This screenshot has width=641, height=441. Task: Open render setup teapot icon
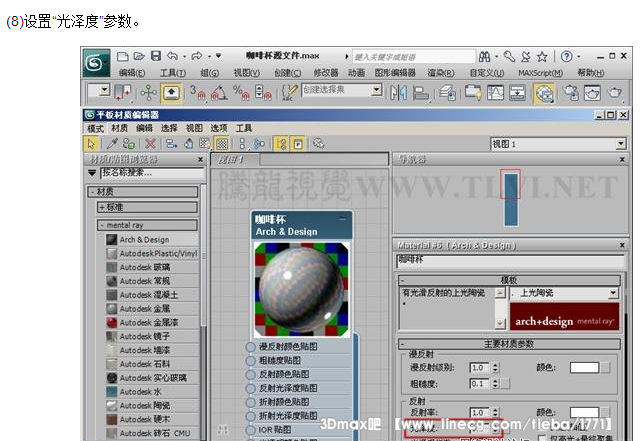pyautogui.click(x=570, y=93)
